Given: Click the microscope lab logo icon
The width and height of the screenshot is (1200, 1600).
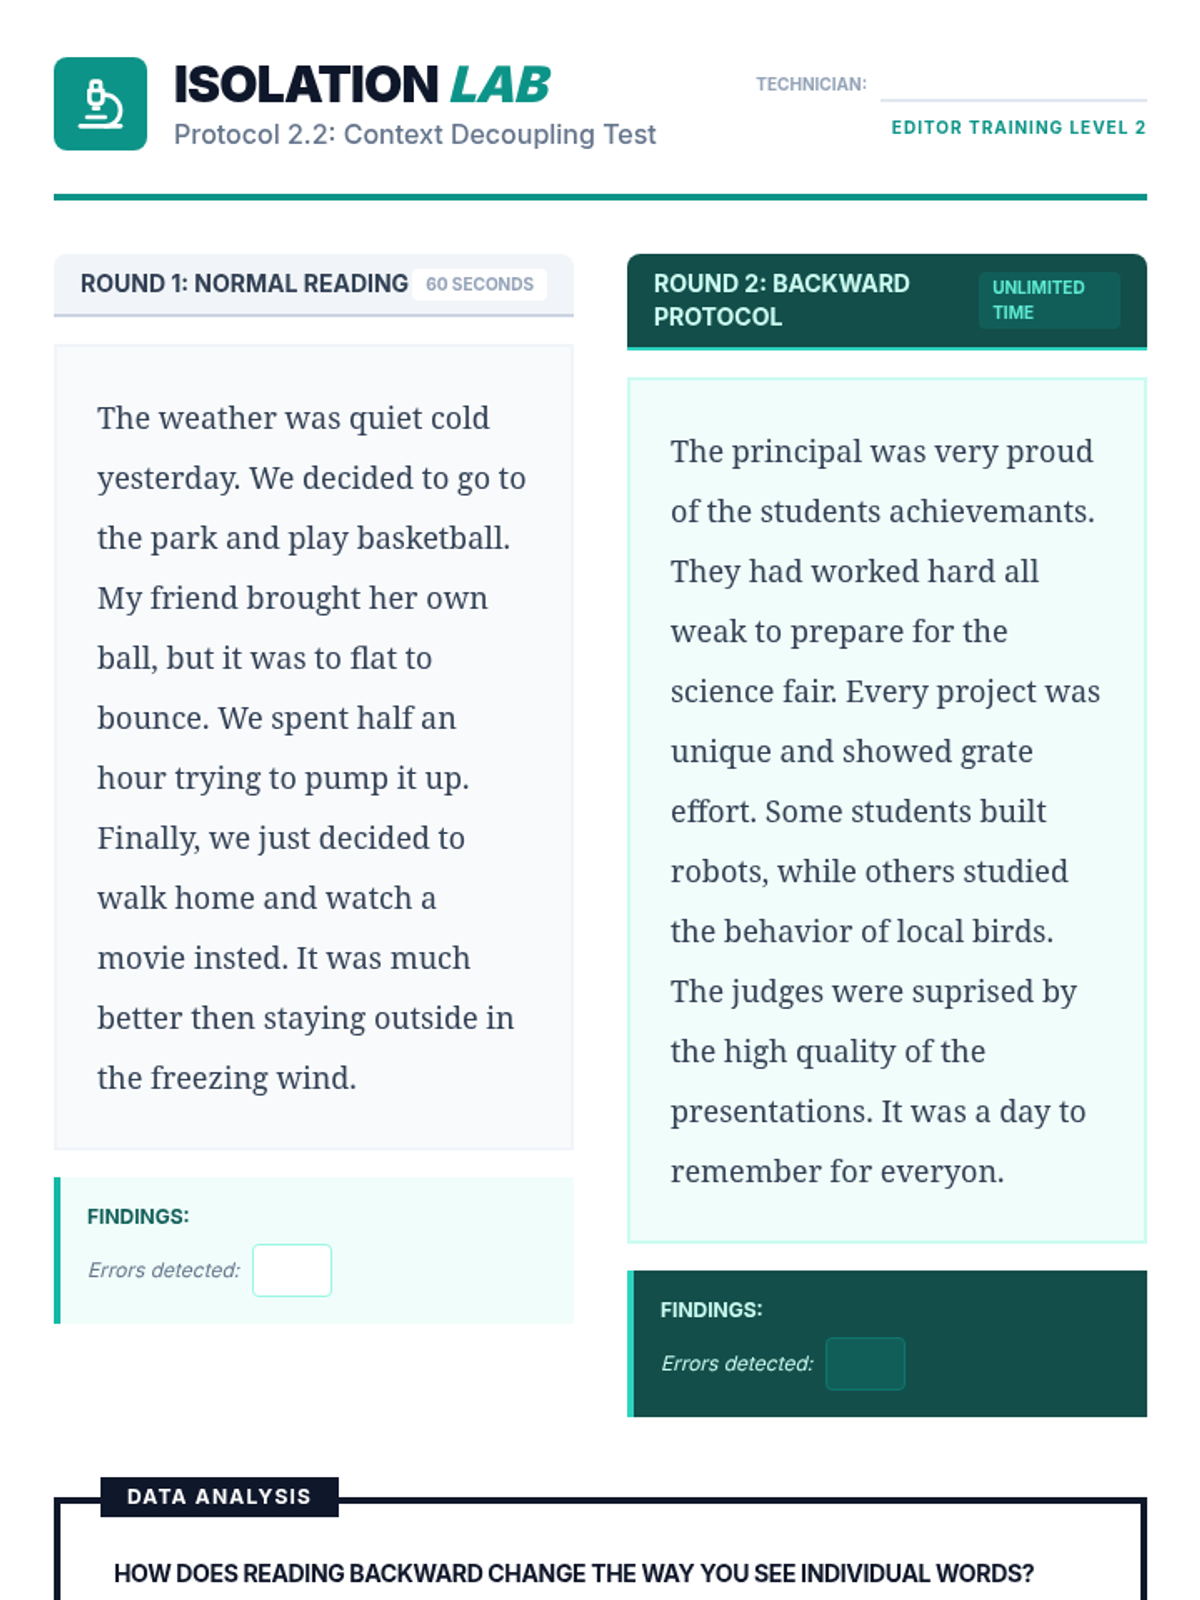Looking at the screenshot, I should click(100, 104).
